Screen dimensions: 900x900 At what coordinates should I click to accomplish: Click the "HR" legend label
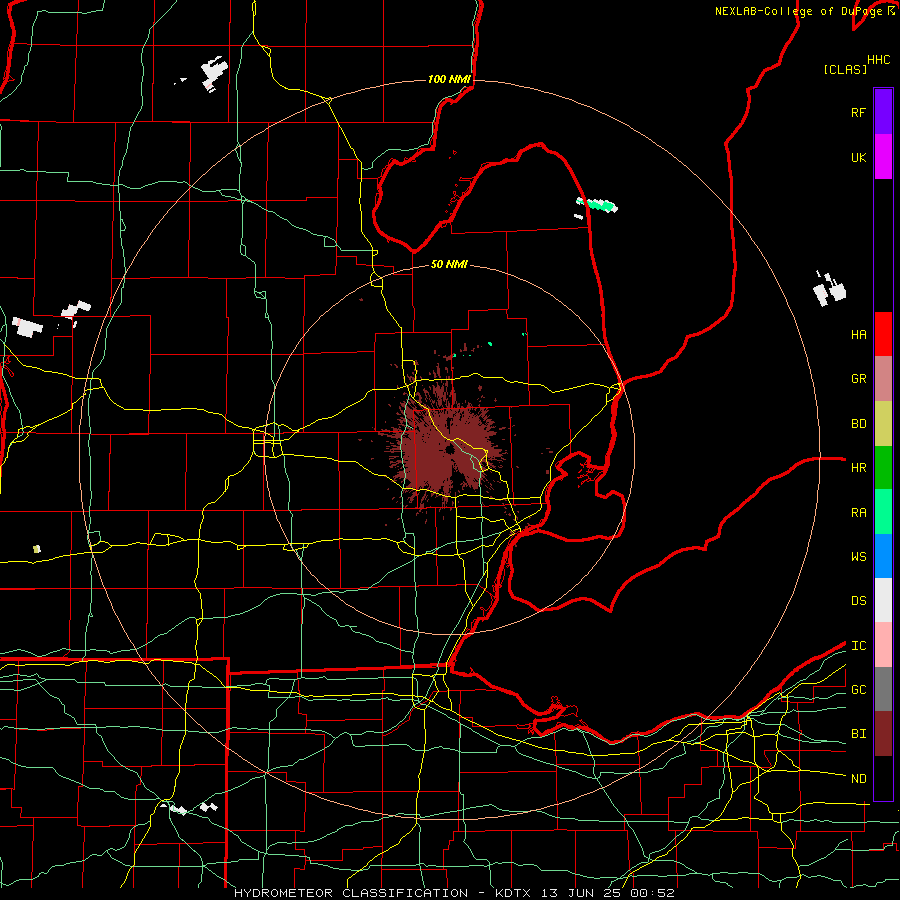point(858,468)
